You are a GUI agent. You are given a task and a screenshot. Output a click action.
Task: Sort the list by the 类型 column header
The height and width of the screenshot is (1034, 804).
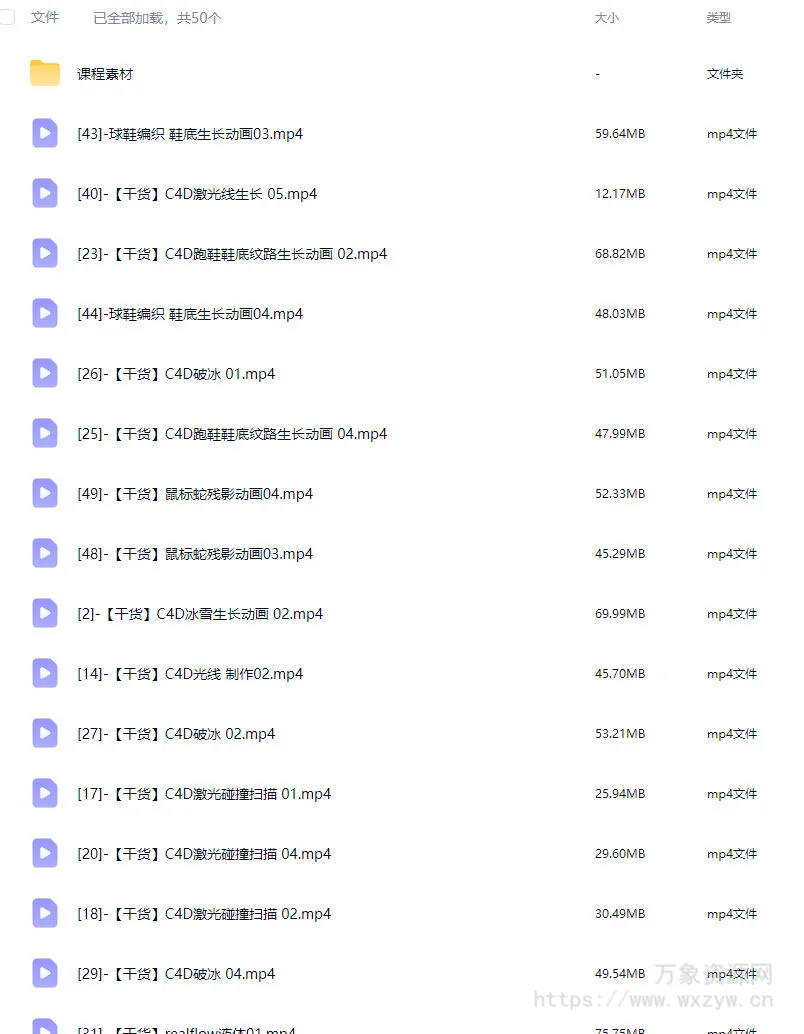tap(718, 18)
